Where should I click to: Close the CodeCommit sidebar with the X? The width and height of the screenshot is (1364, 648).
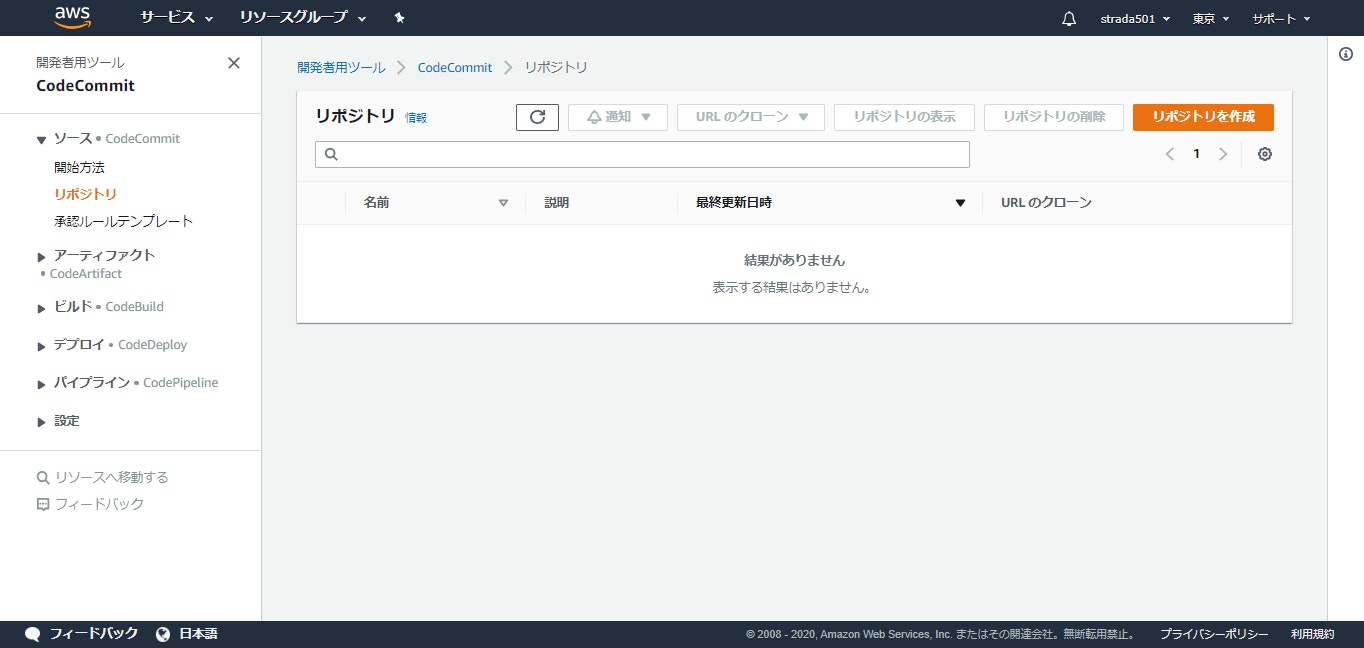coord(233,62)
